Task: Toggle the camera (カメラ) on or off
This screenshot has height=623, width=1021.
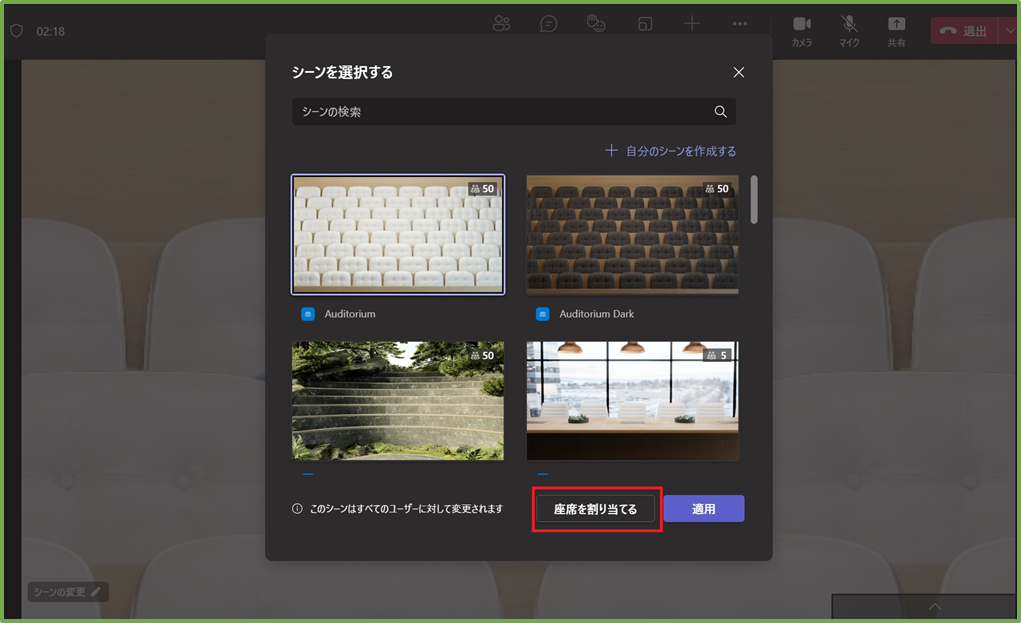Action: click(802, 30)
